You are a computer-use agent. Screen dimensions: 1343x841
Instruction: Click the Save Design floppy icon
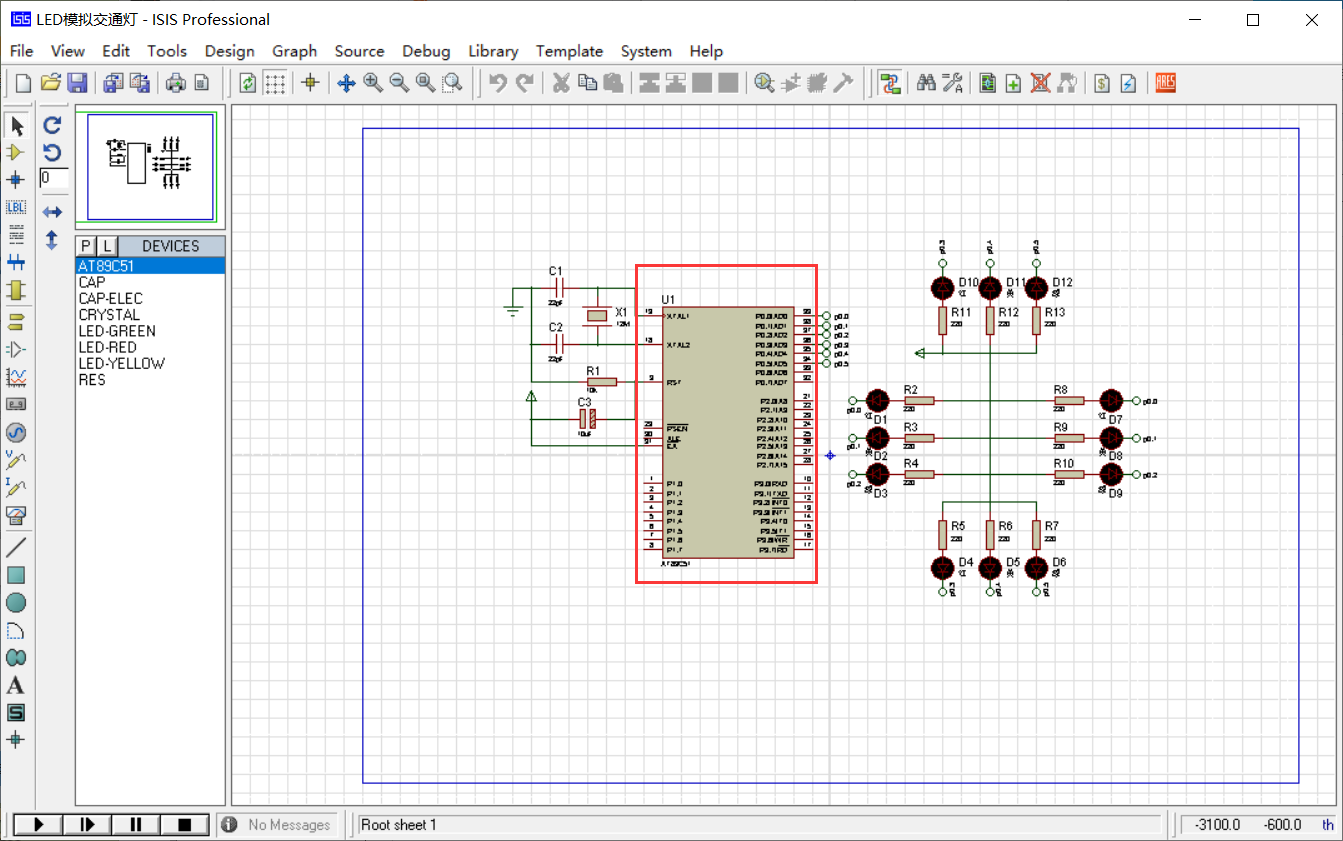pos(77,83)
